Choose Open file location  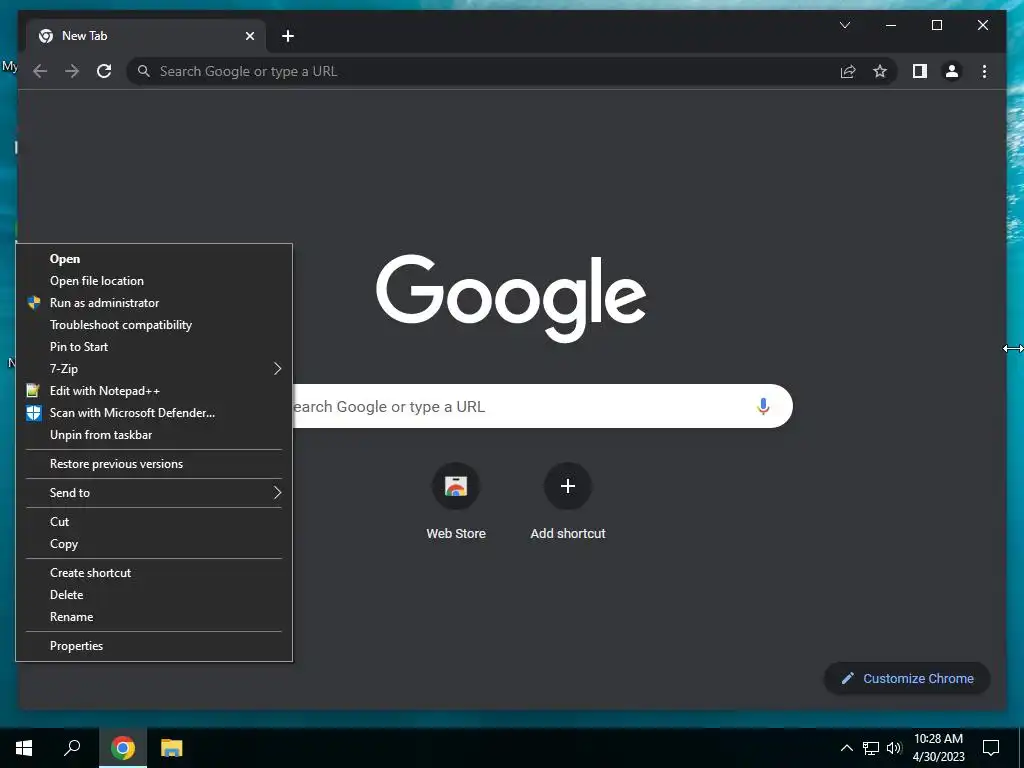(154, 281)
